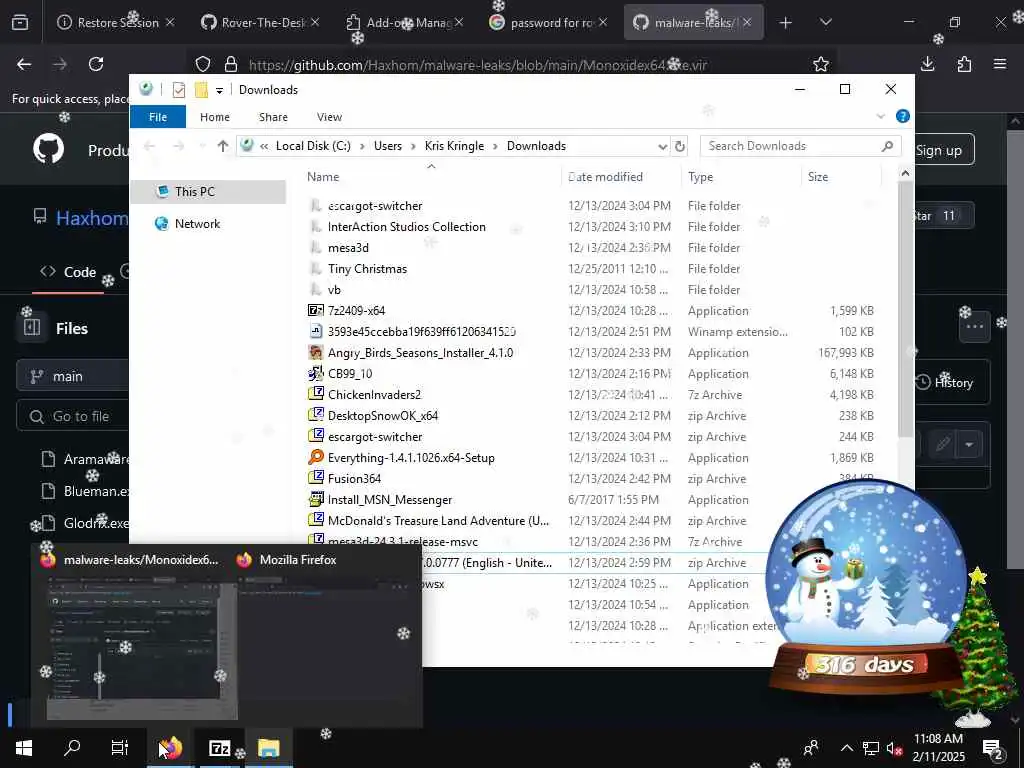This screenshot has height=768, width=1024.
Task: Open address bar history dropdown
Action: click(x=662, y=146)
